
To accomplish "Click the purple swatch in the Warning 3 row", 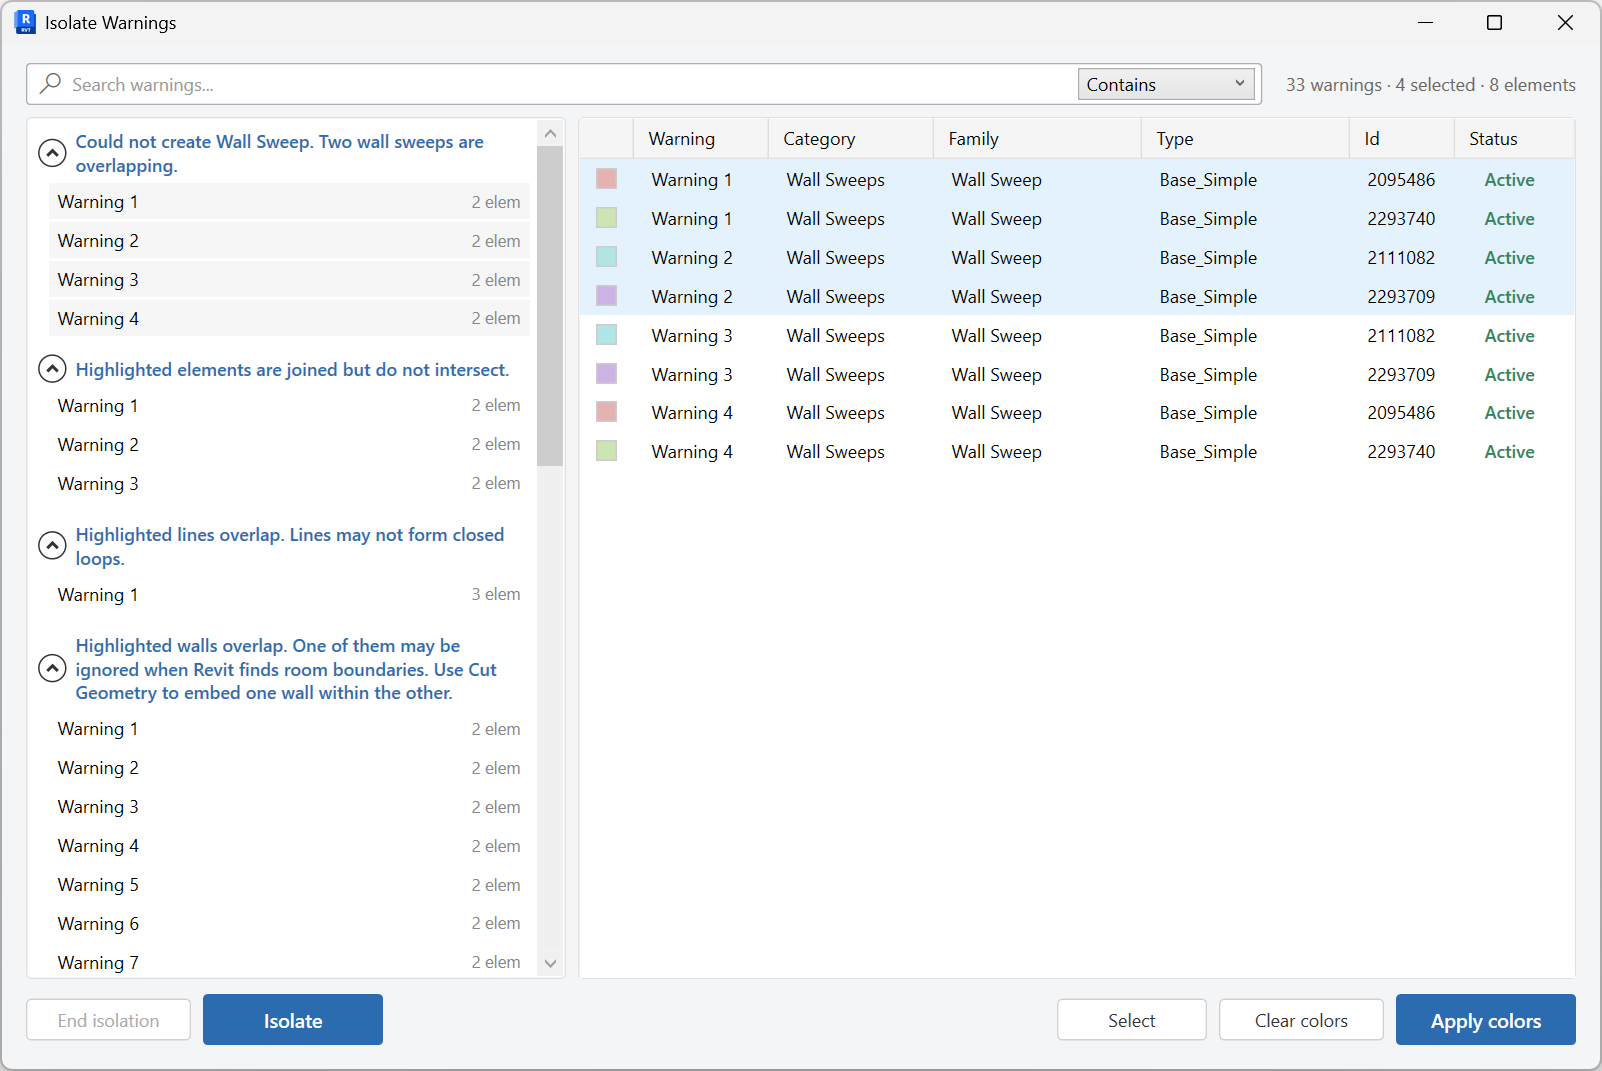I will (606, 374).
